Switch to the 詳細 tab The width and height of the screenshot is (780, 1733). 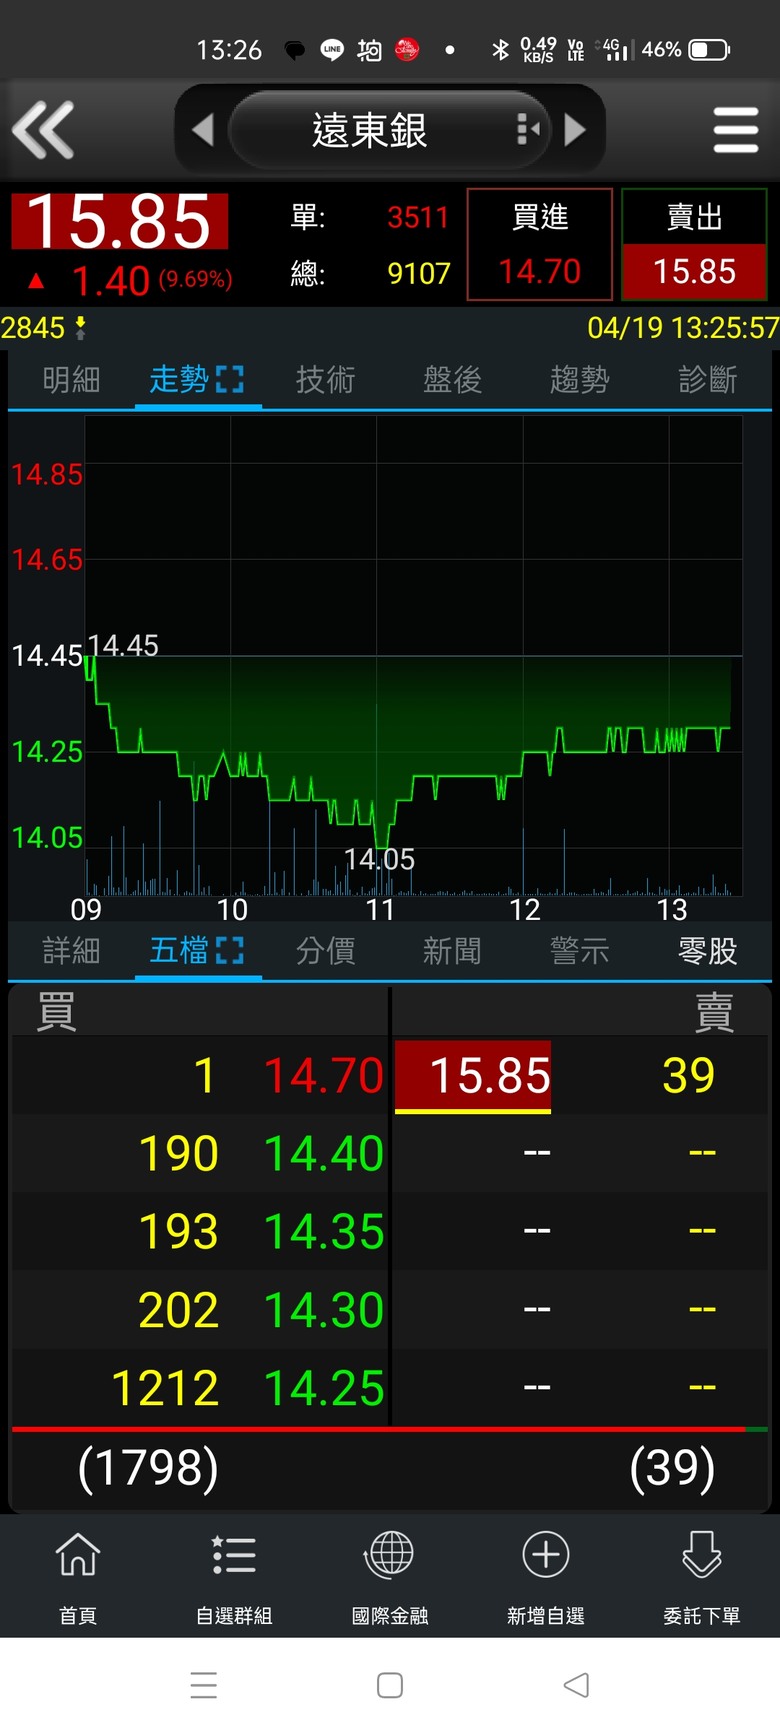pos(71,951)
